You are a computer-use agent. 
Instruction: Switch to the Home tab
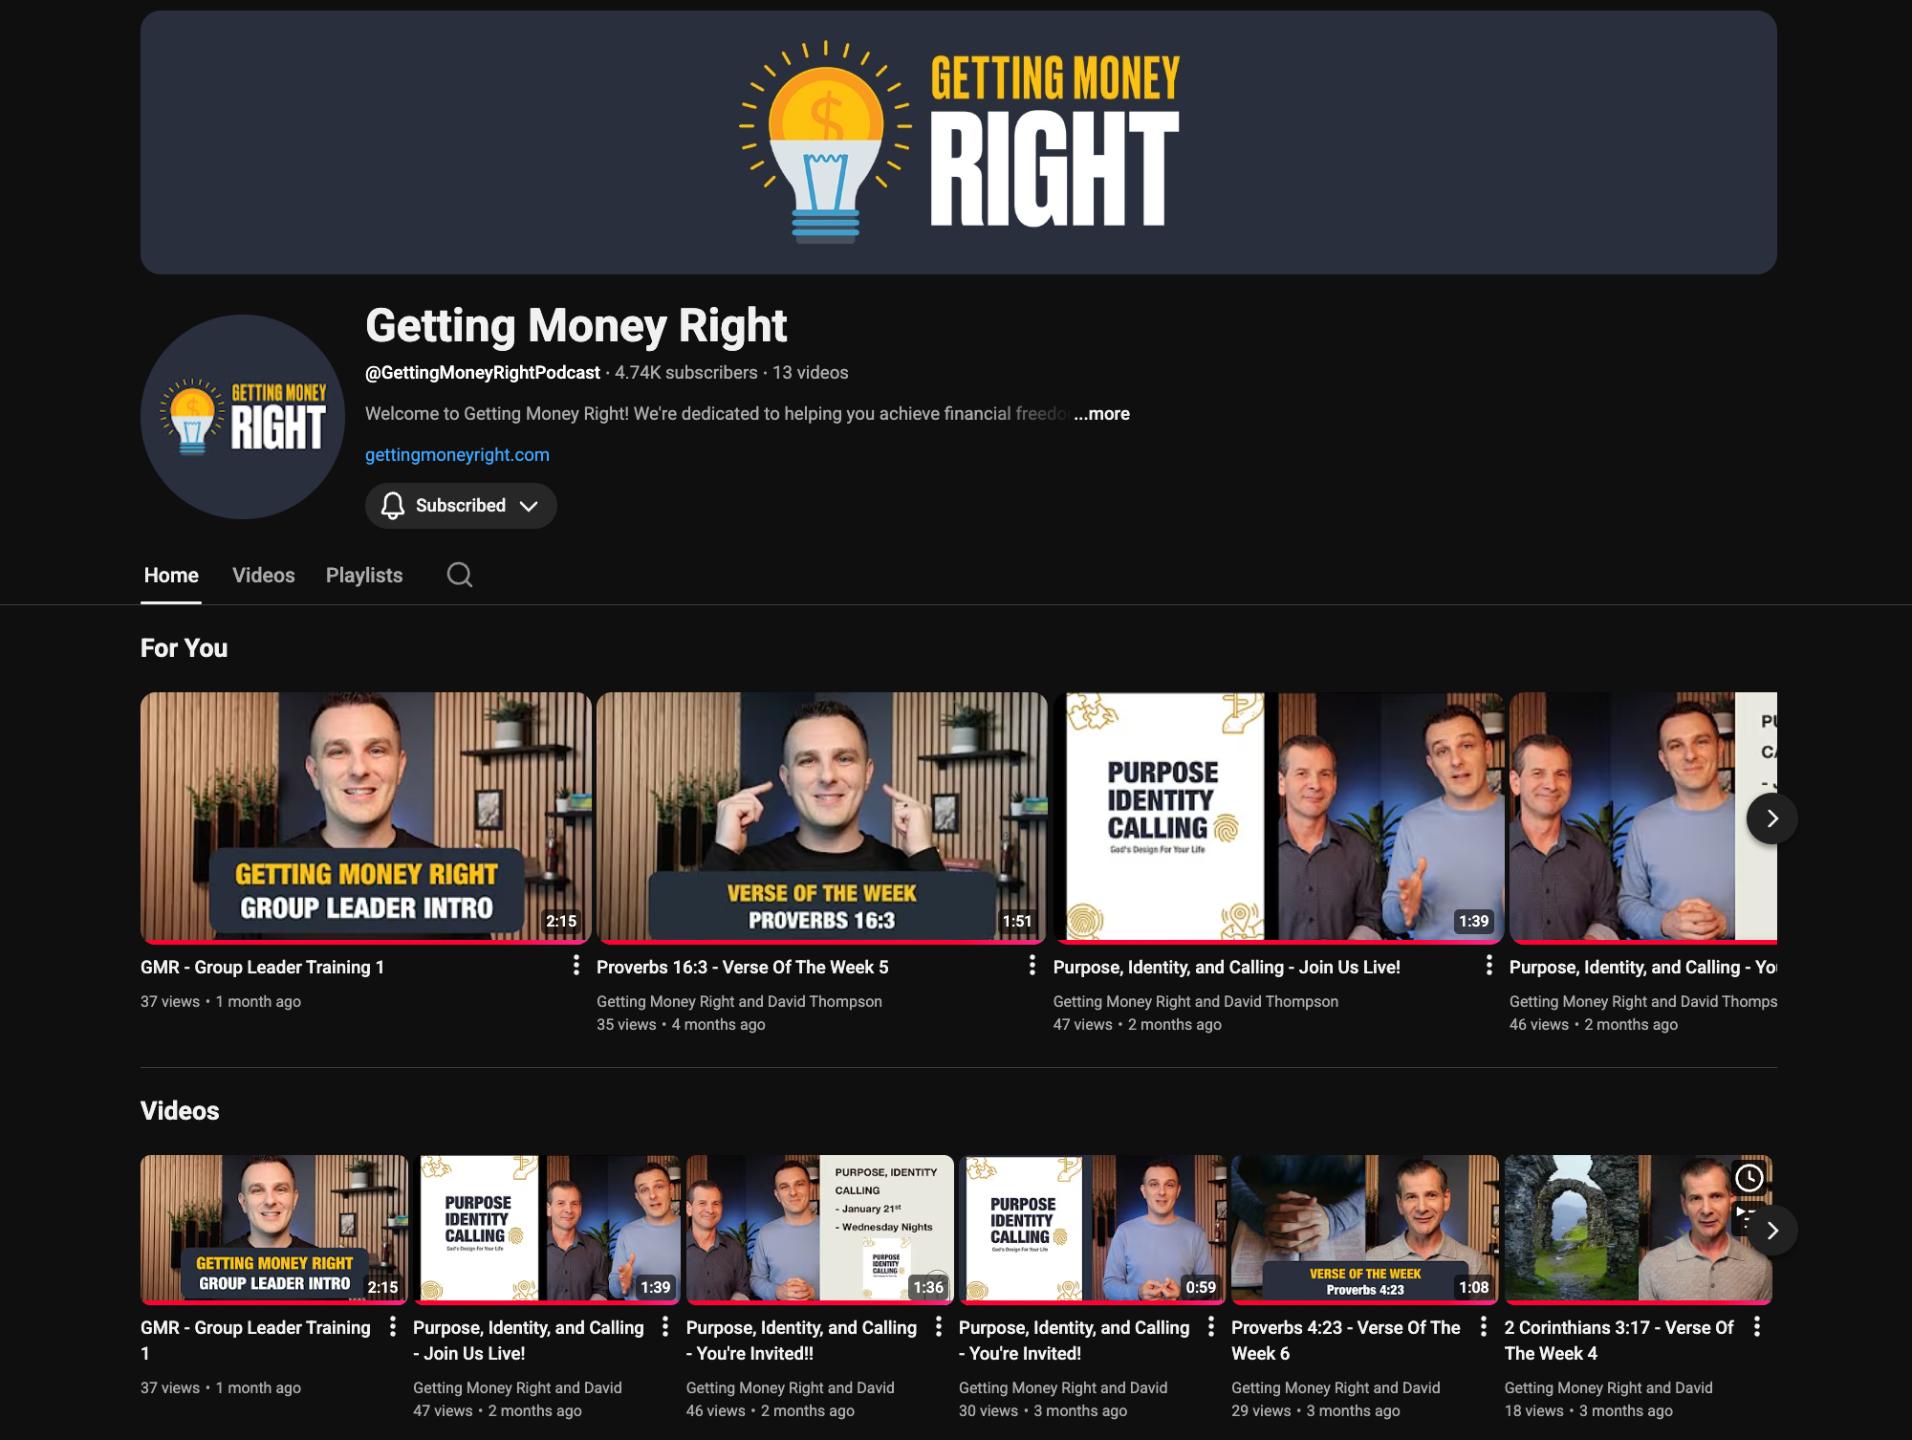coord(171,576)
